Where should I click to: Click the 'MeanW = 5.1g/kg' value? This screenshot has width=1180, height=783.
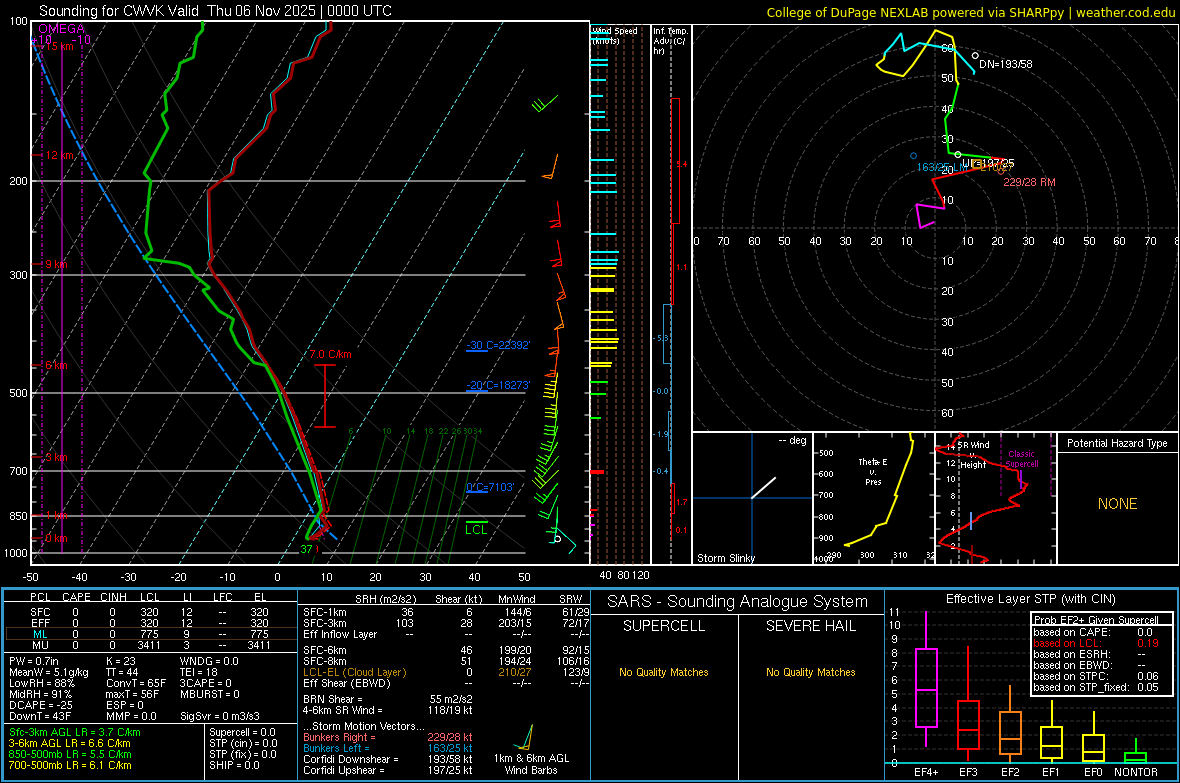click(48, 672)
